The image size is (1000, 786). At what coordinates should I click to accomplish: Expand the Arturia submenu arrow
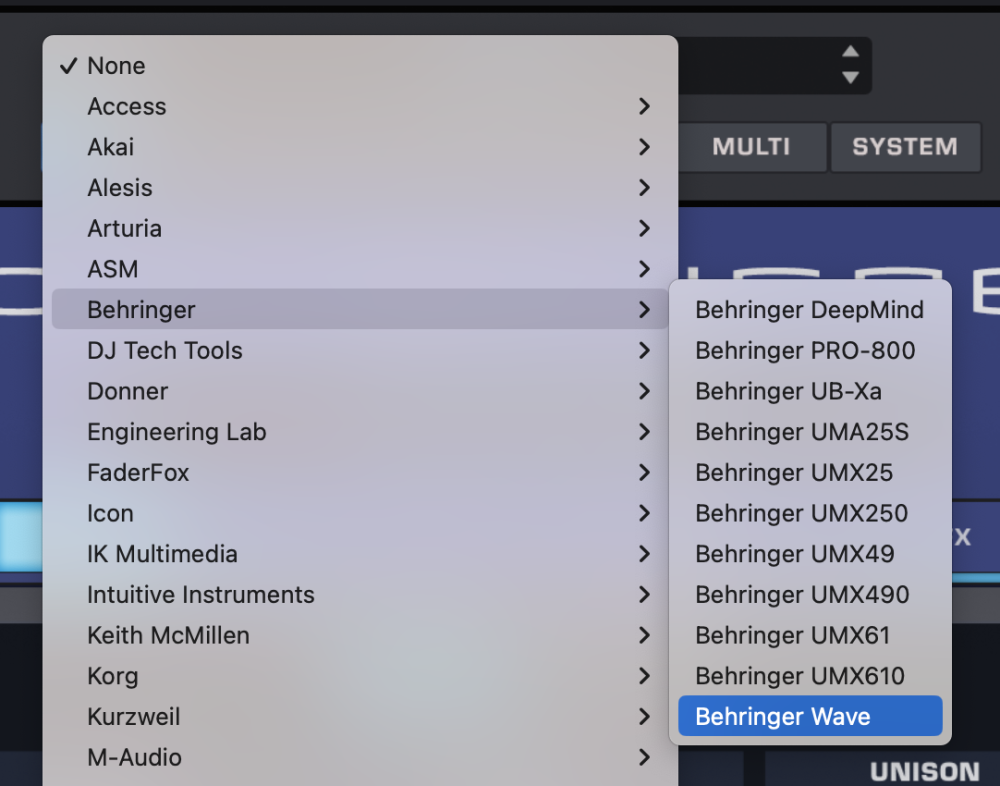click(x=644, y=229)
